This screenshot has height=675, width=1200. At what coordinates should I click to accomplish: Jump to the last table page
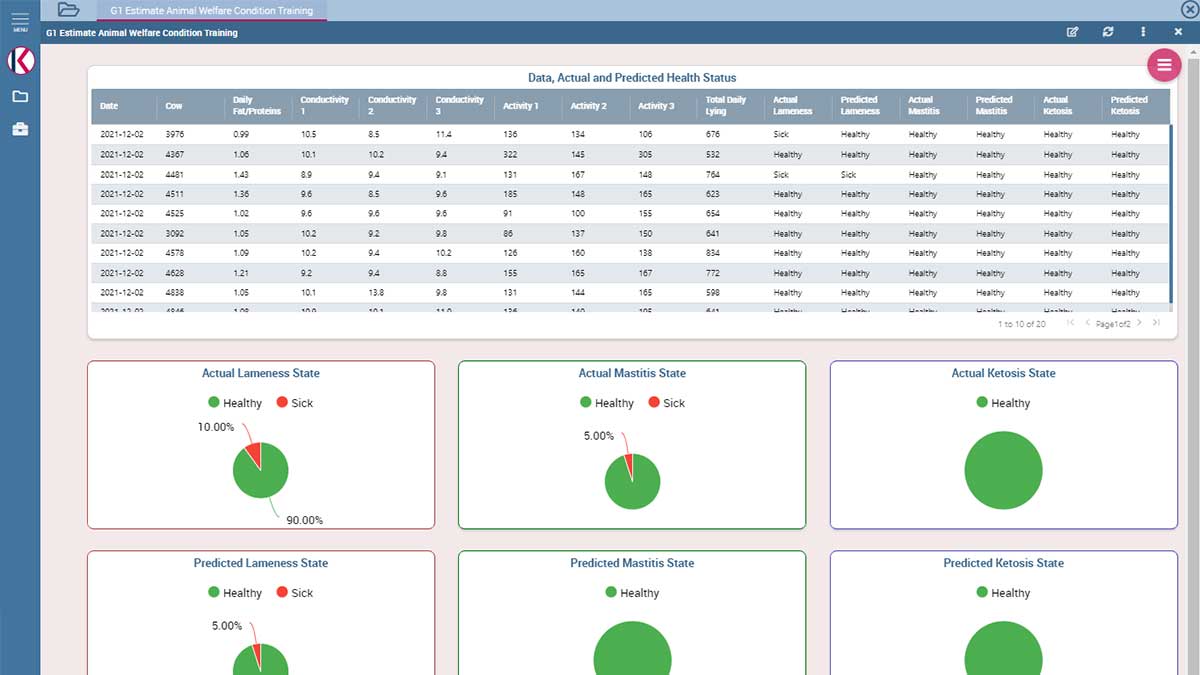pyautogui.click(x=1156, y=323)
